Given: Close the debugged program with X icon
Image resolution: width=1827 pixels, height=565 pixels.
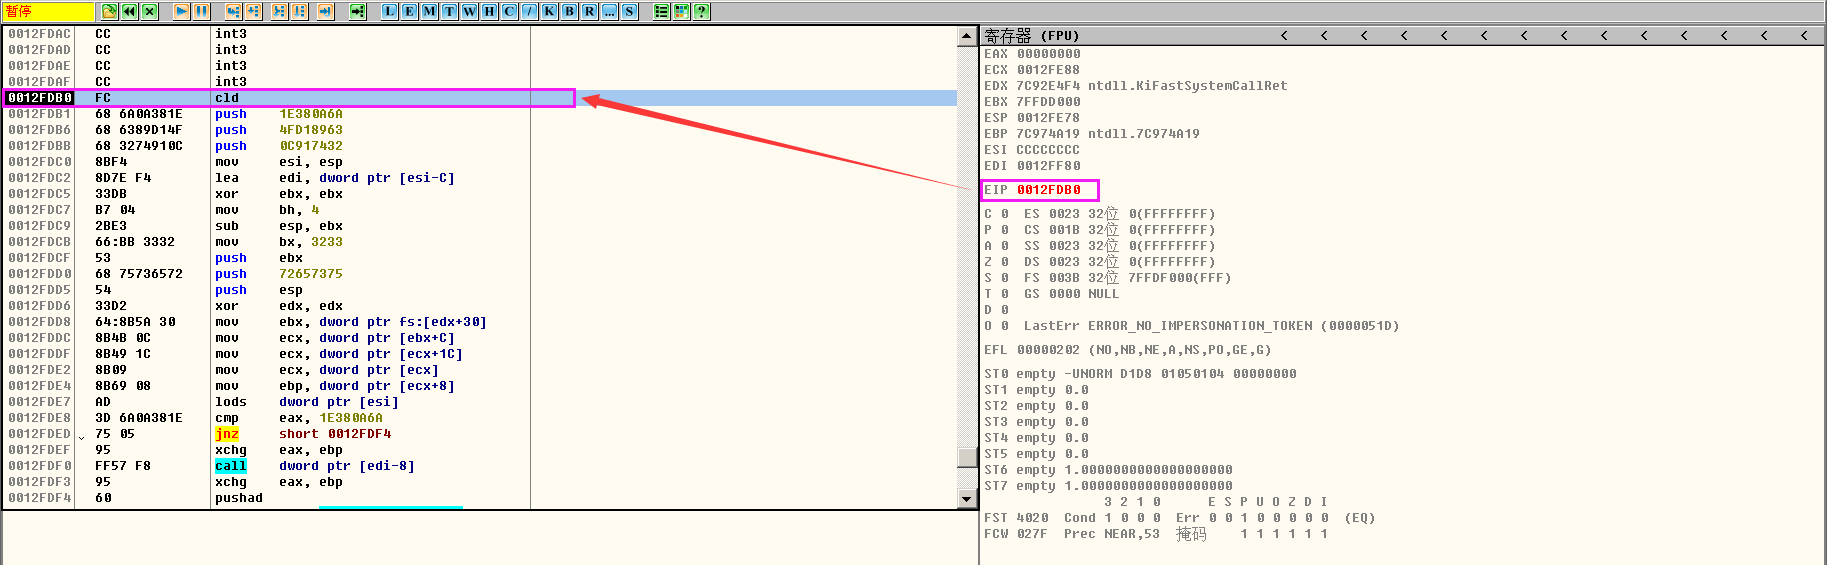Looking at the screenshot, I should 149,11.
